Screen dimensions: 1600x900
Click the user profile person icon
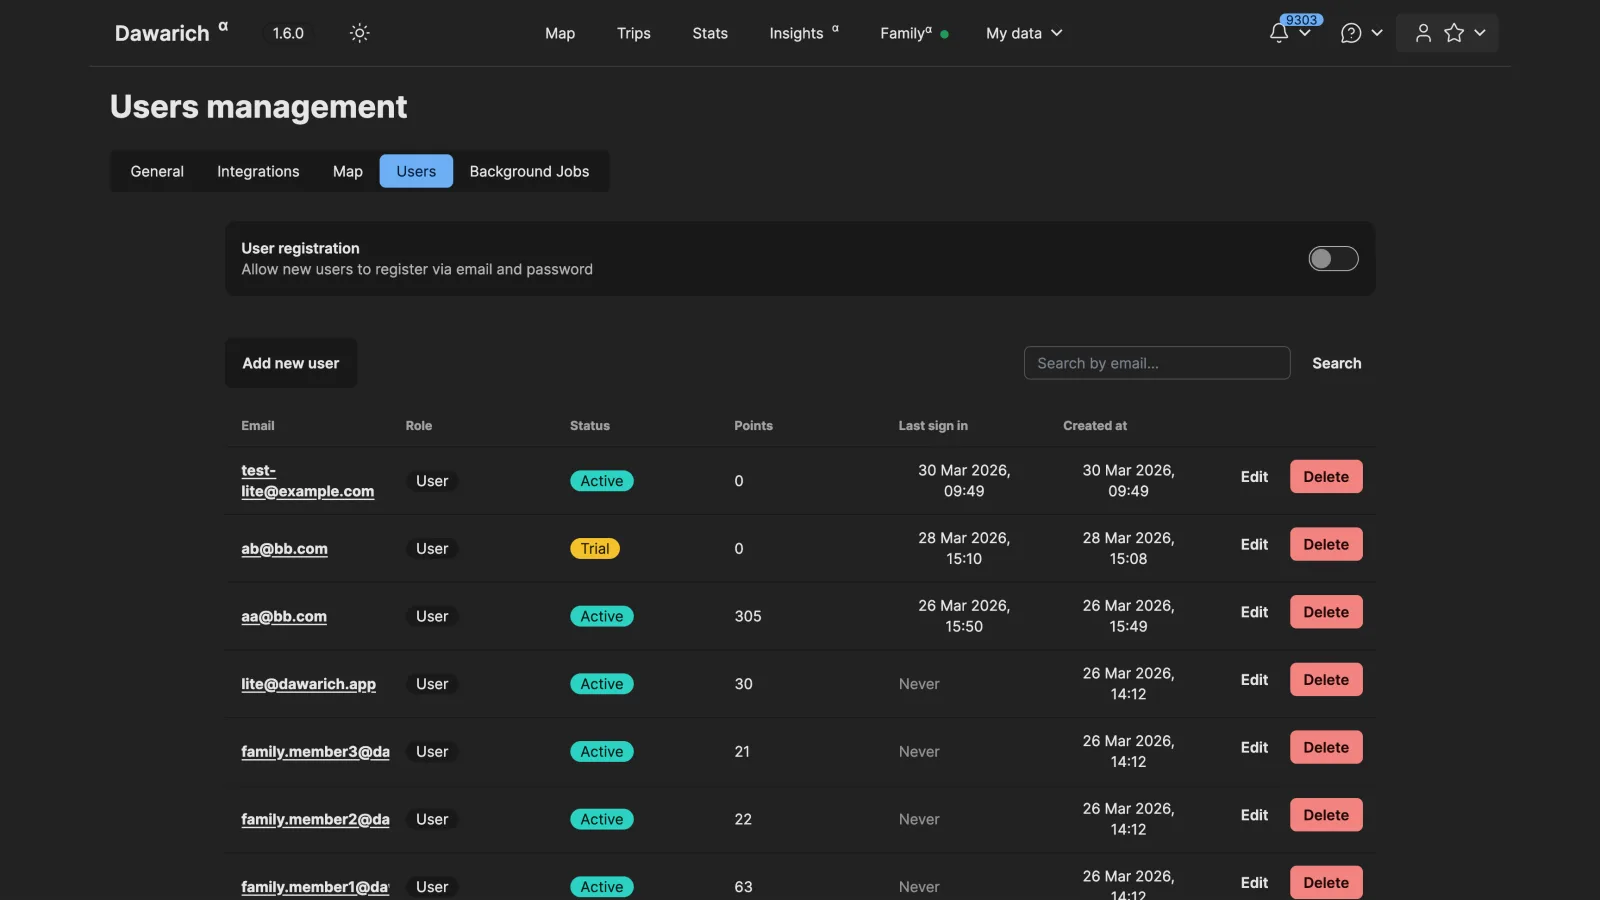1423,33
